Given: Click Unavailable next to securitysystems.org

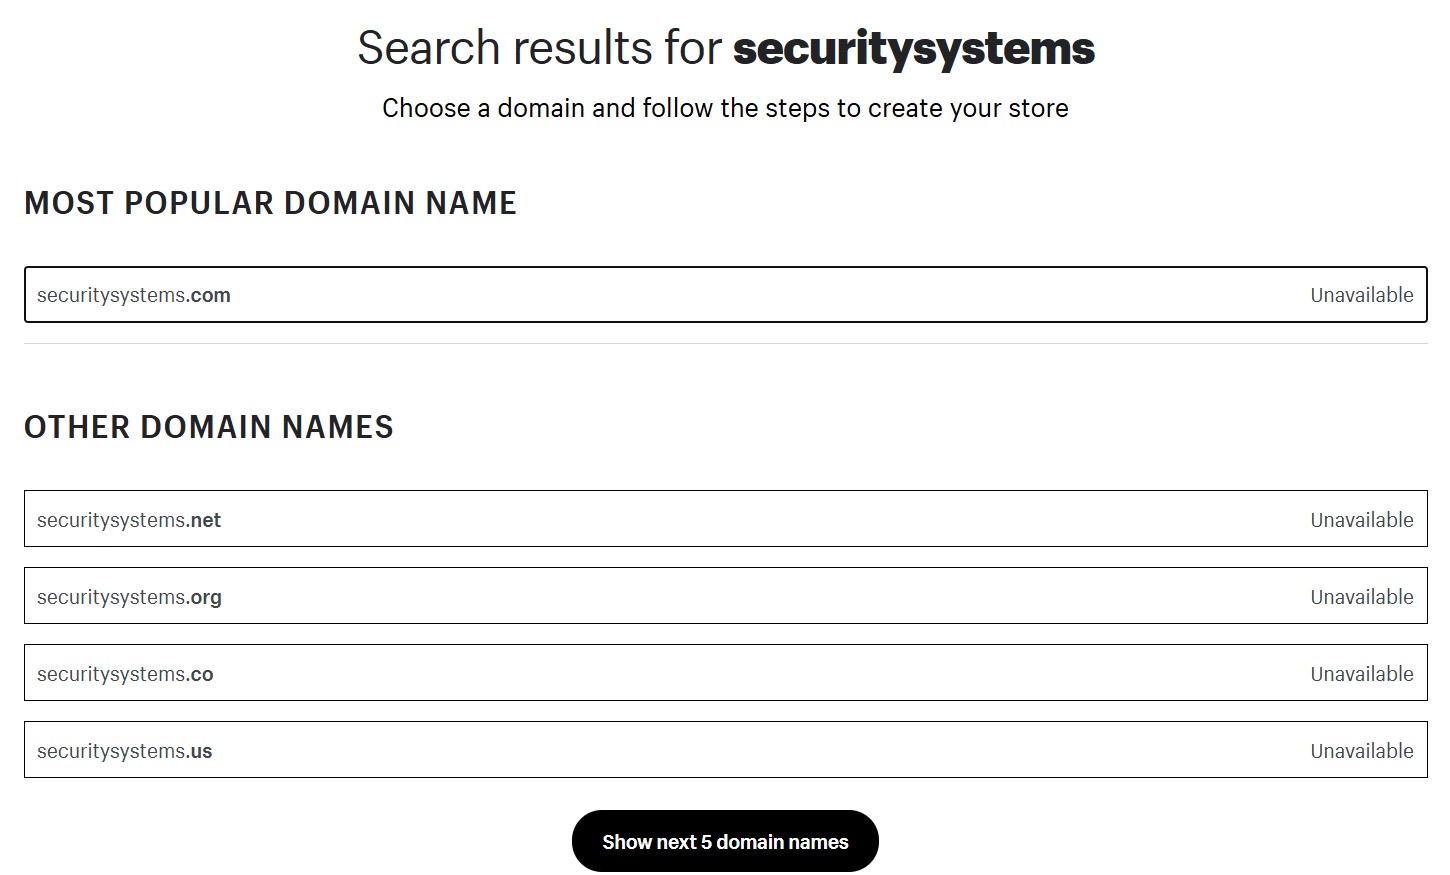Looking at the screenshot, I should 1361,596.
